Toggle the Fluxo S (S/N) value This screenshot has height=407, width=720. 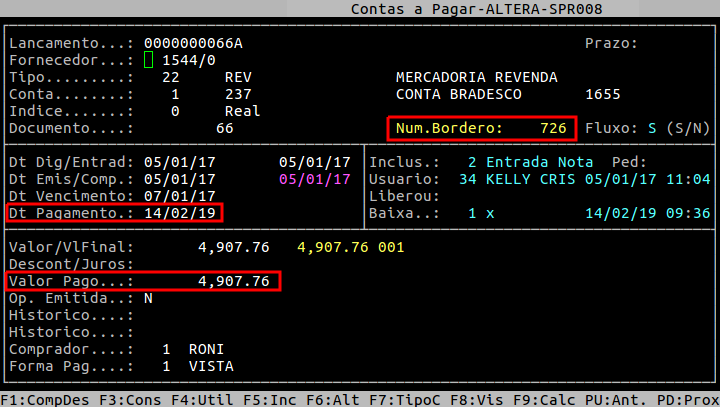(x=652, y=128)
